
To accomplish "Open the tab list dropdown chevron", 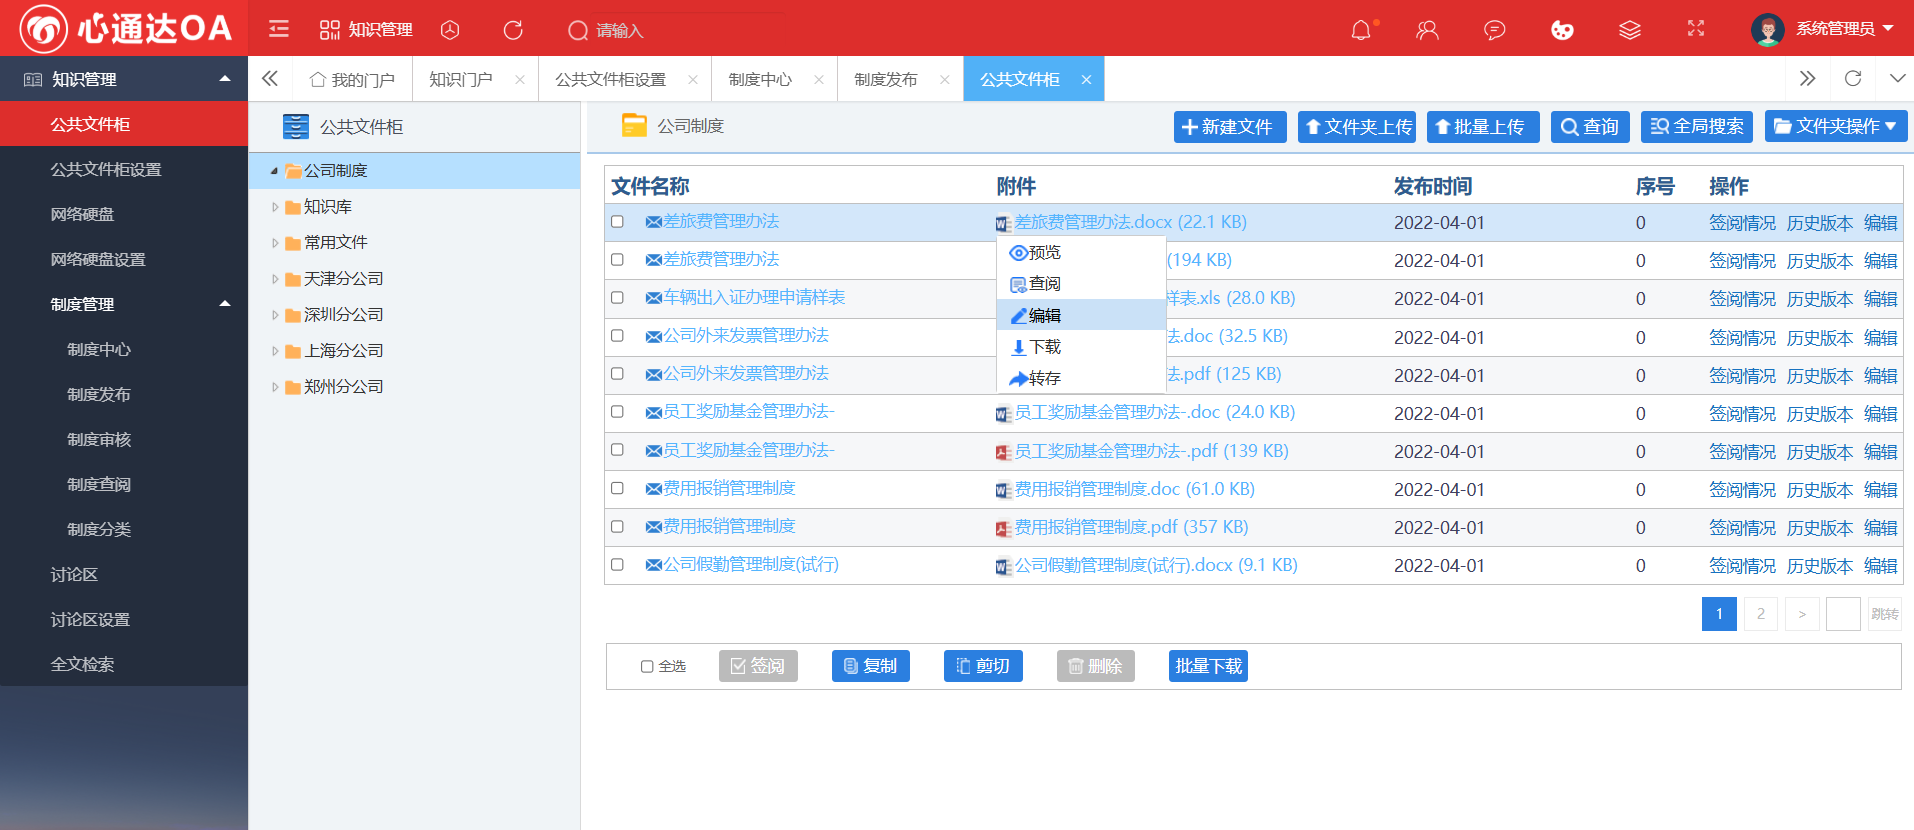I will [1897, 78].
